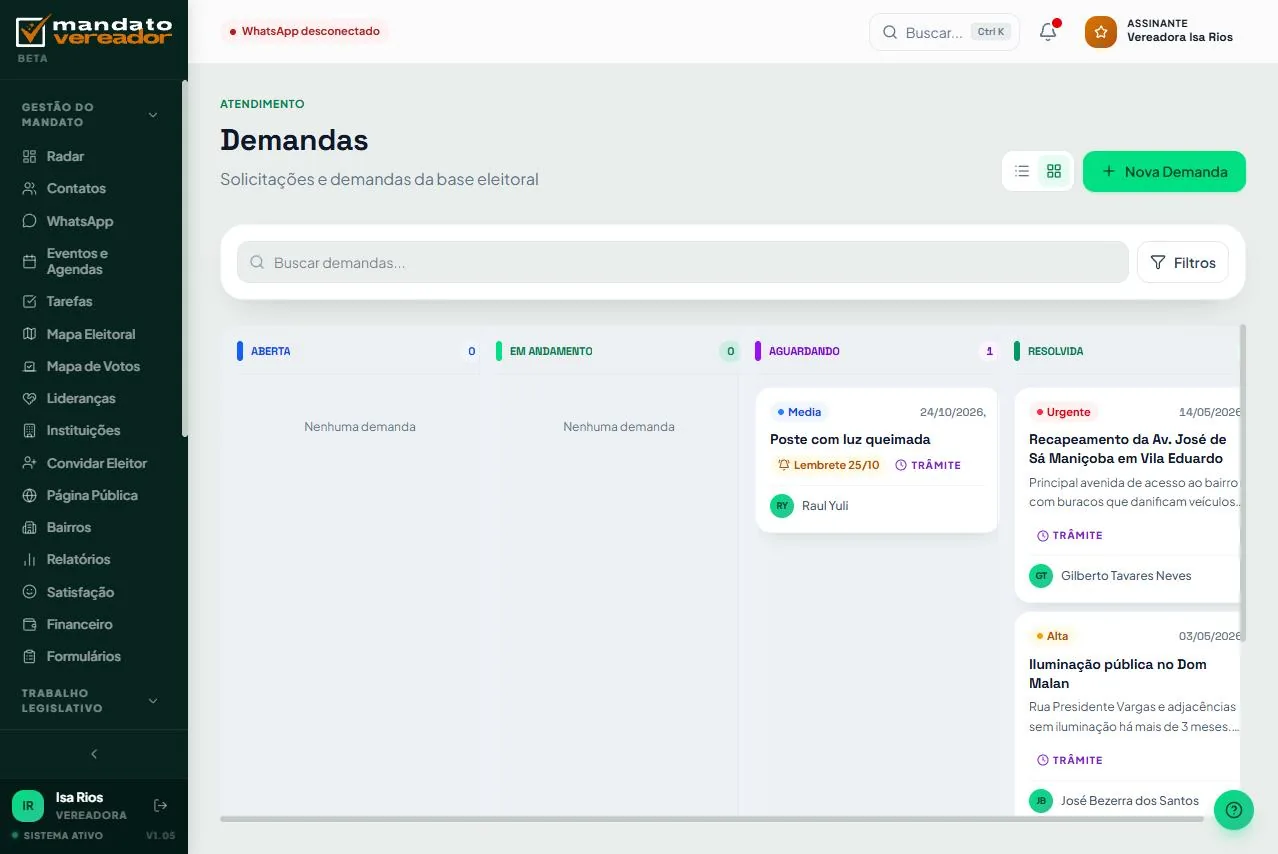This screenshot has height=854, width=1278.
Task: Open Eventos e Agendas page
Action: (94, 261)
